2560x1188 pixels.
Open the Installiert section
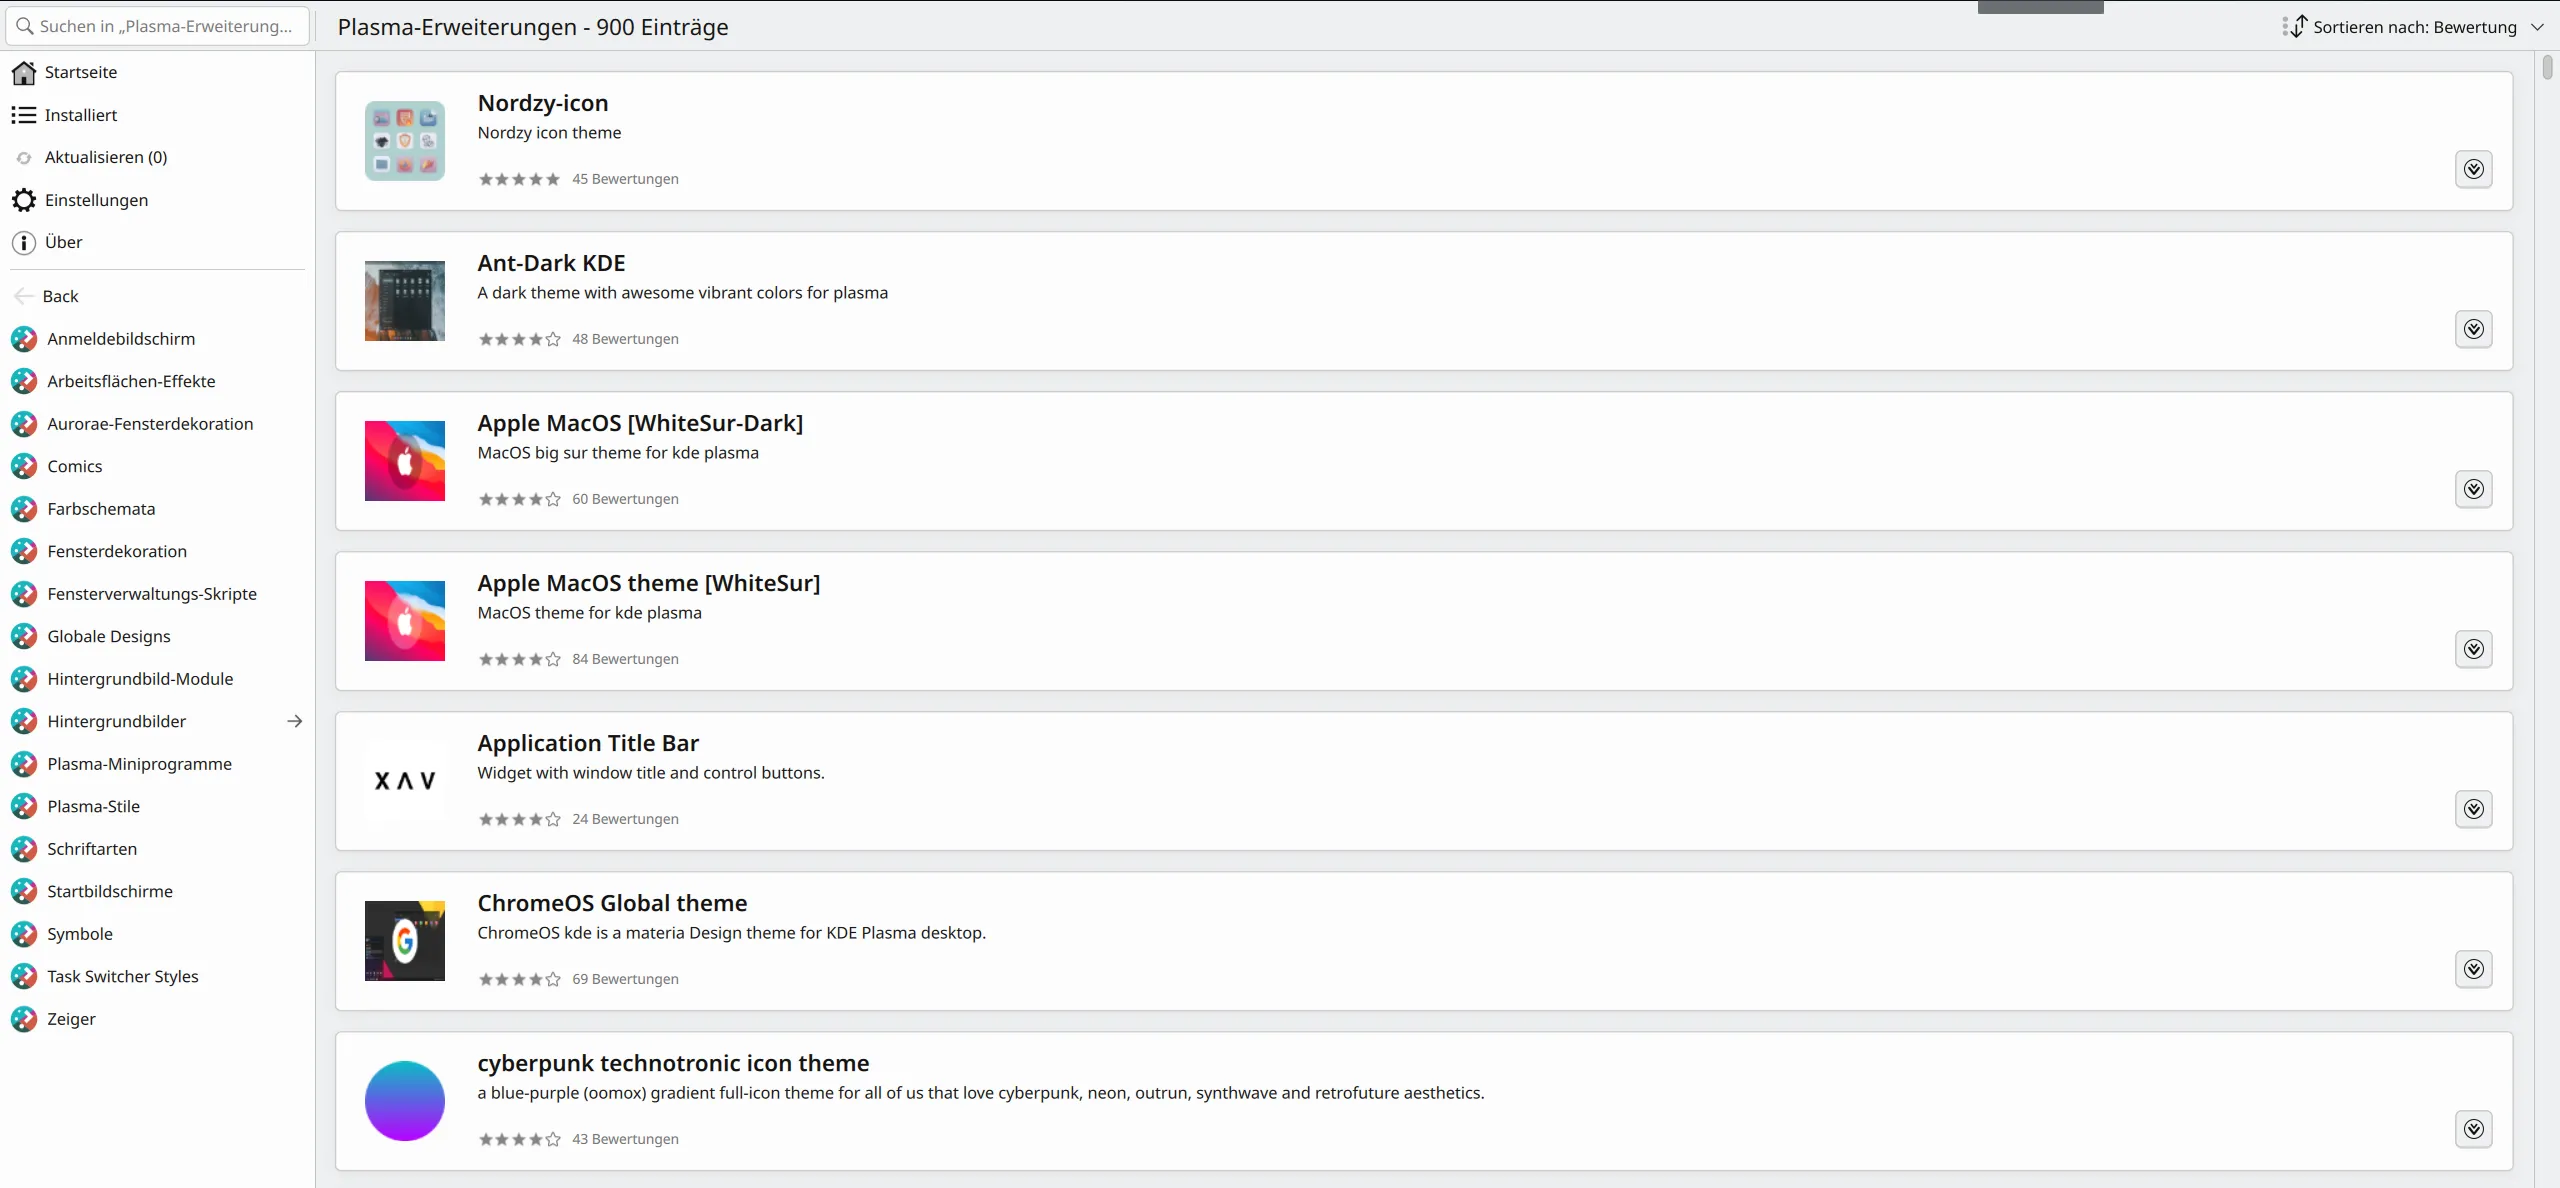point(80,115)
